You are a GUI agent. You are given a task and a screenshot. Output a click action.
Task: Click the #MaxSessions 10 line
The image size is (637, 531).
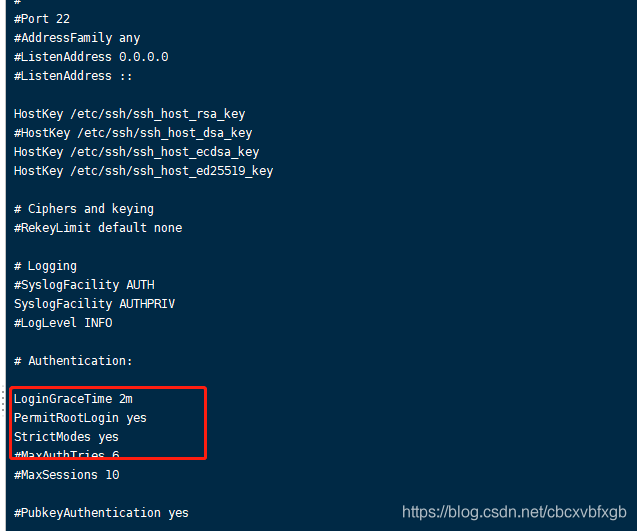pos(66,475)
